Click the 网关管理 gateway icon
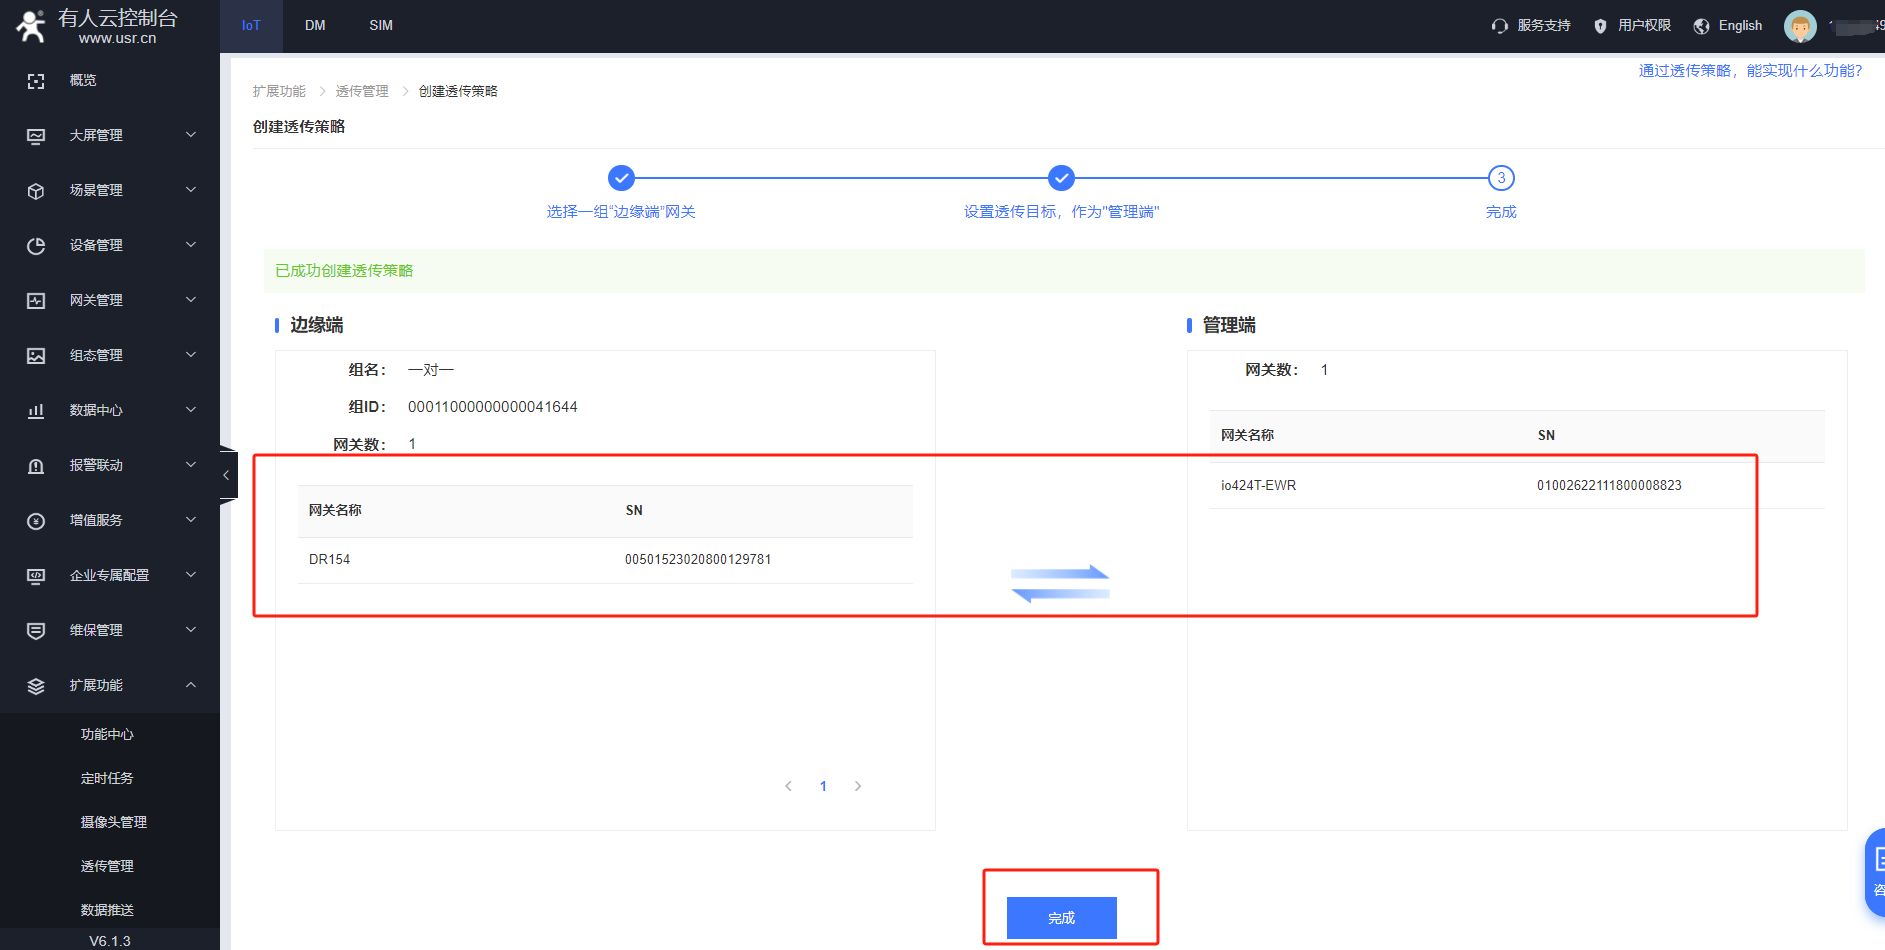 pyautogui.click(x=36, y=301)
